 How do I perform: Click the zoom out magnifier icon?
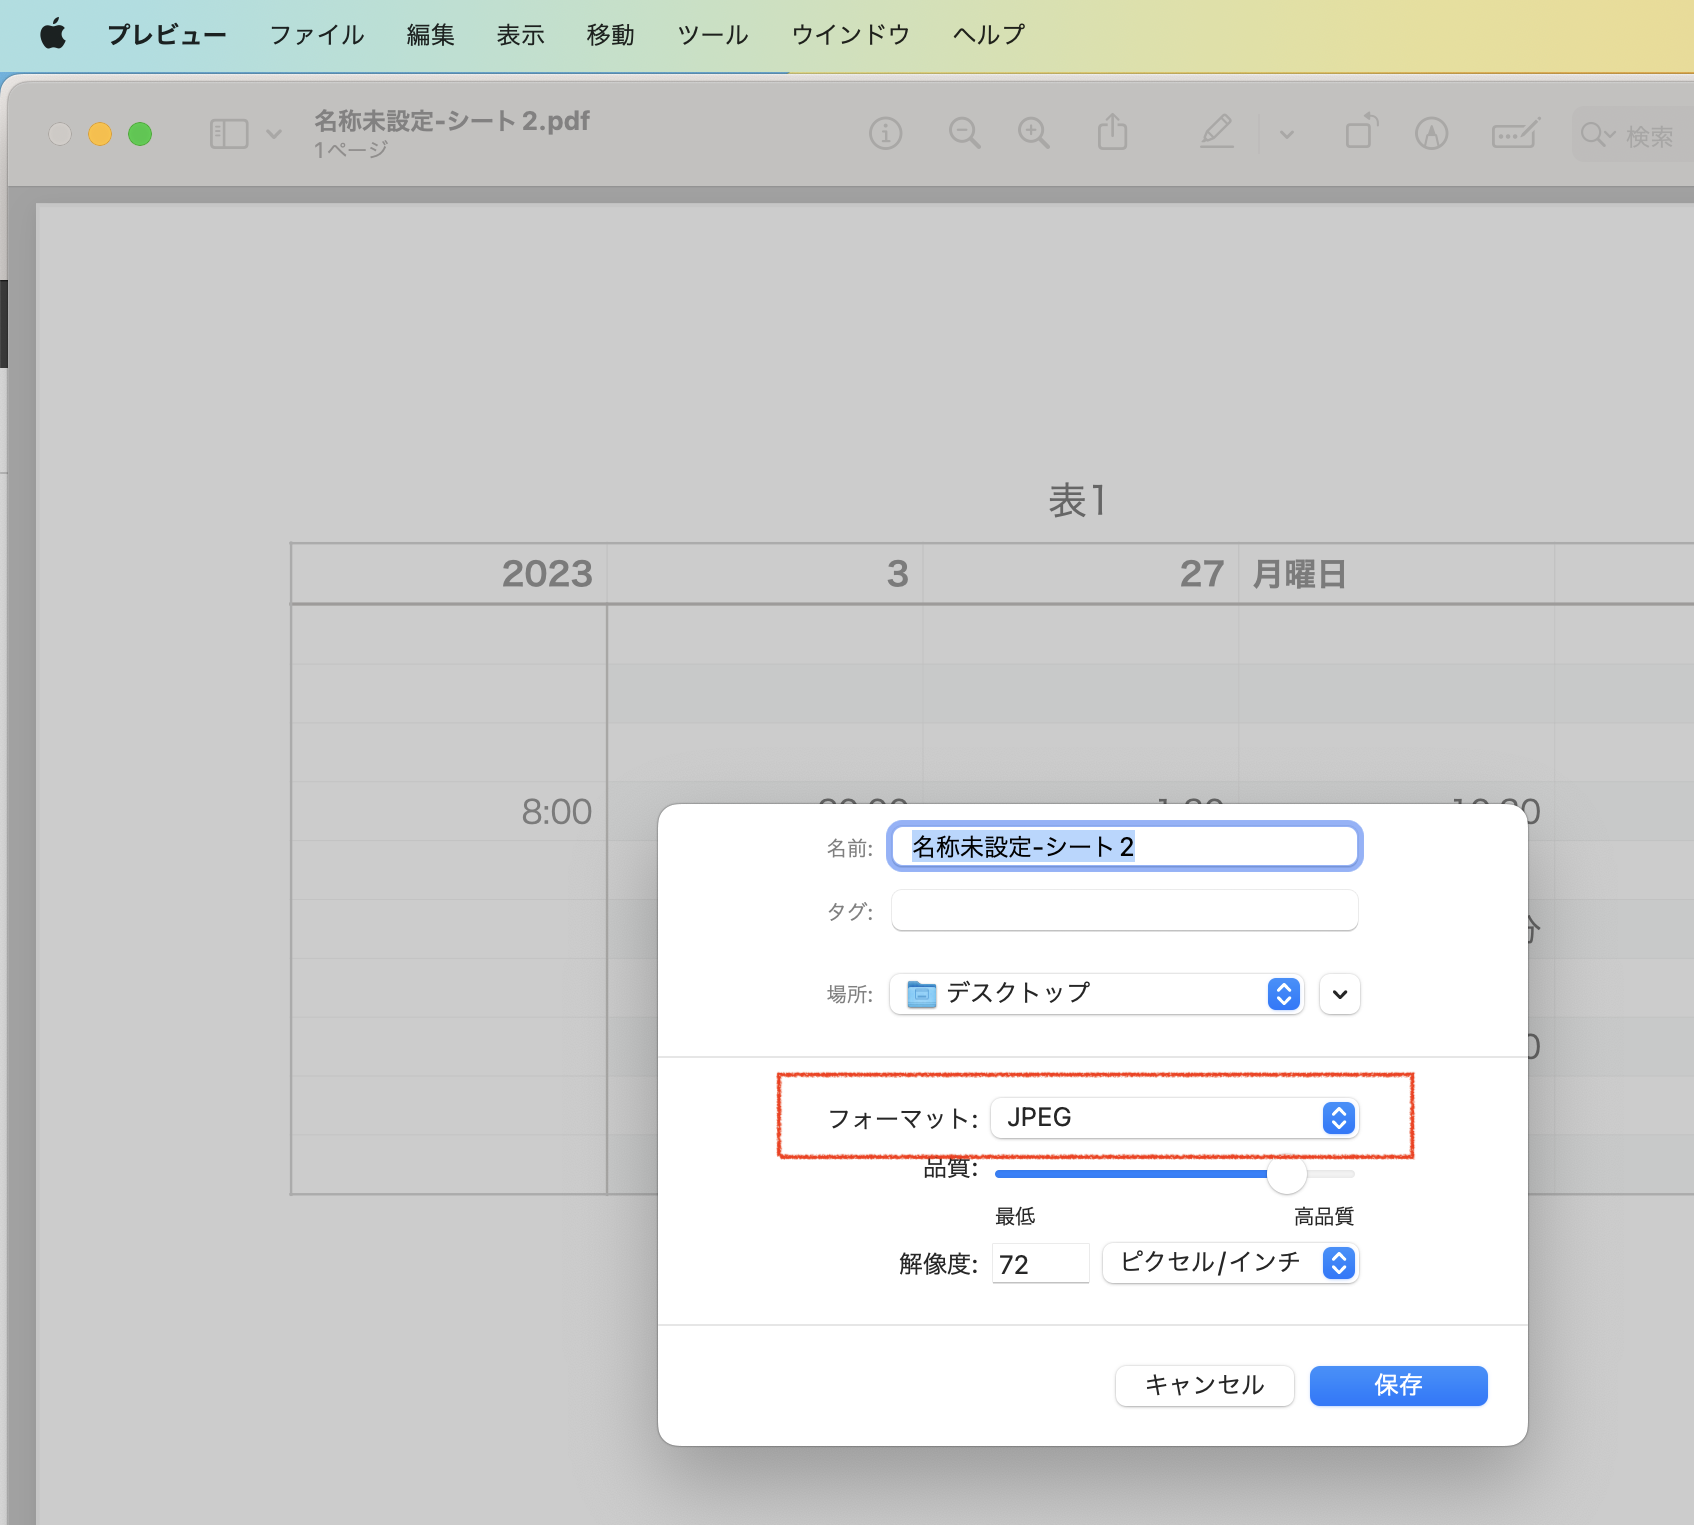[964, 133]
